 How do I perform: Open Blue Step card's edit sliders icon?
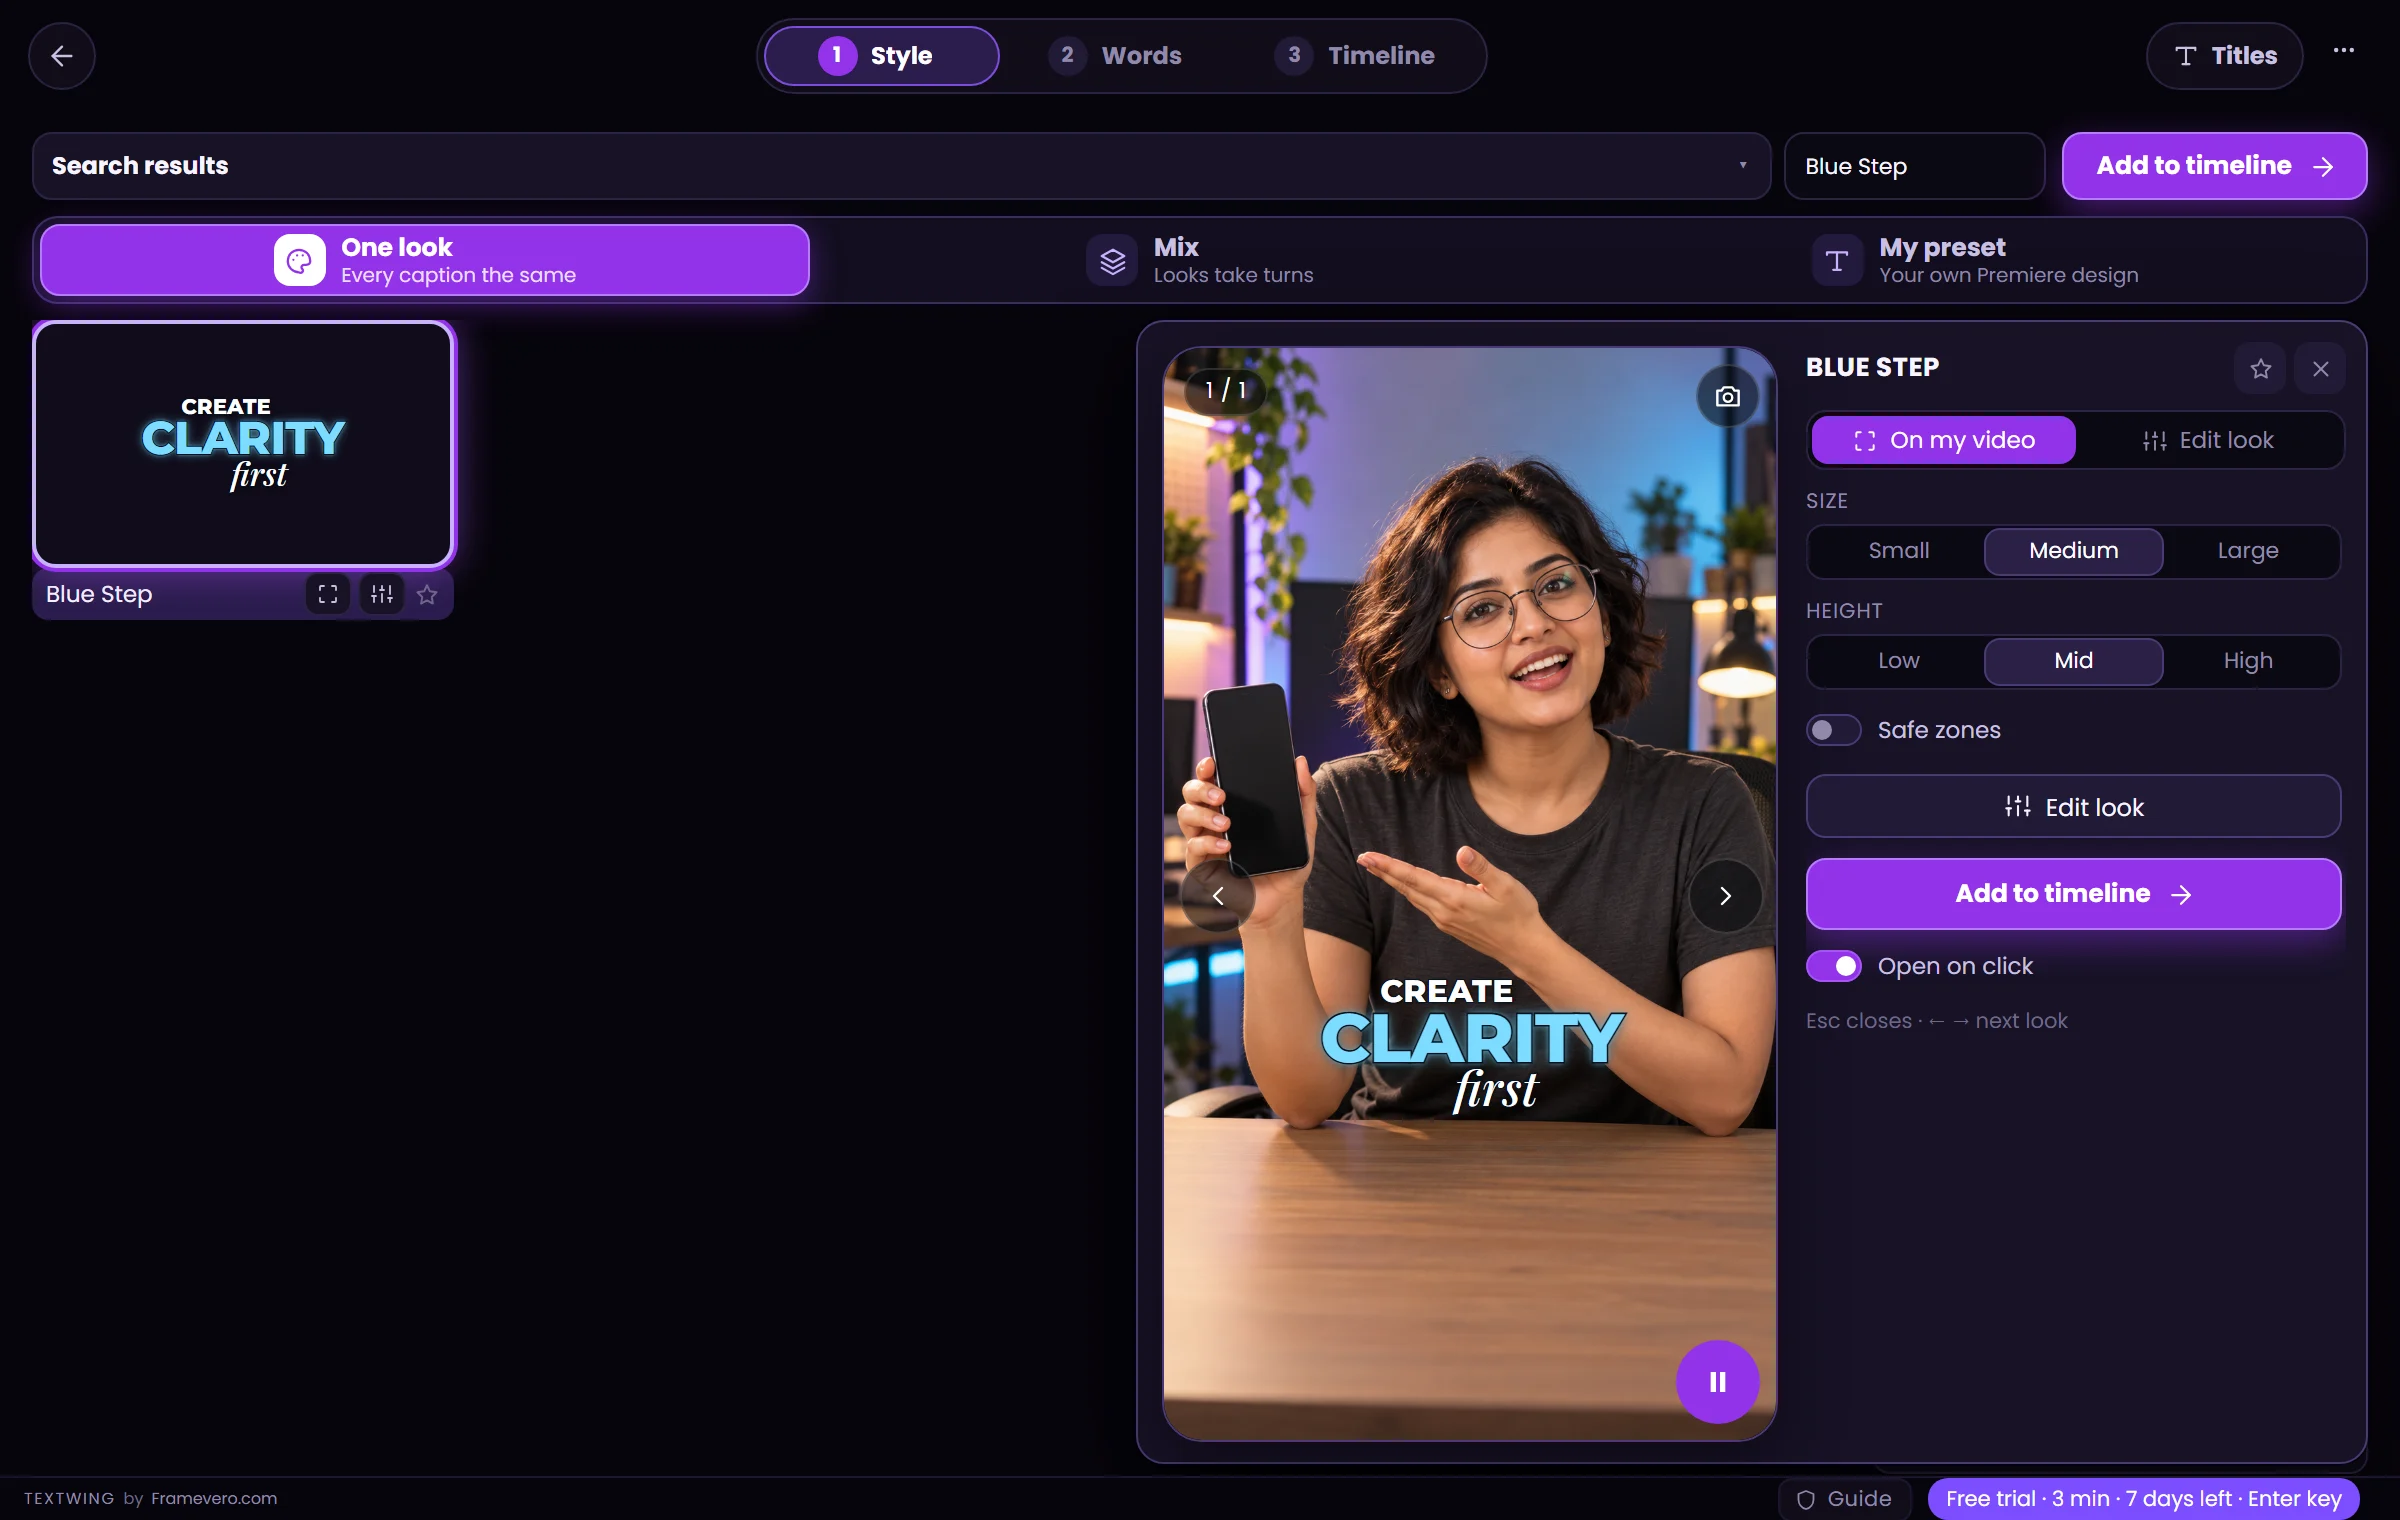(x=382, y=594)
